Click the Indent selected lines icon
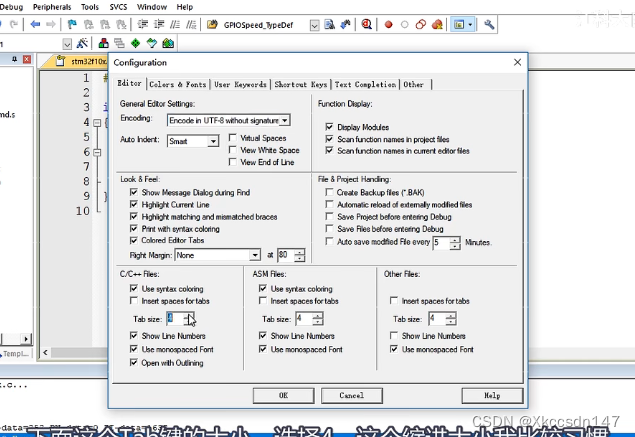 [143, 25]
